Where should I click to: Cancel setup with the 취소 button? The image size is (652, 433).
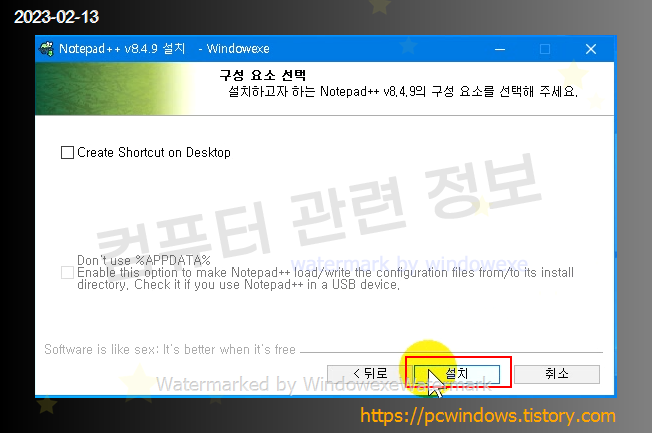[557, 374]
